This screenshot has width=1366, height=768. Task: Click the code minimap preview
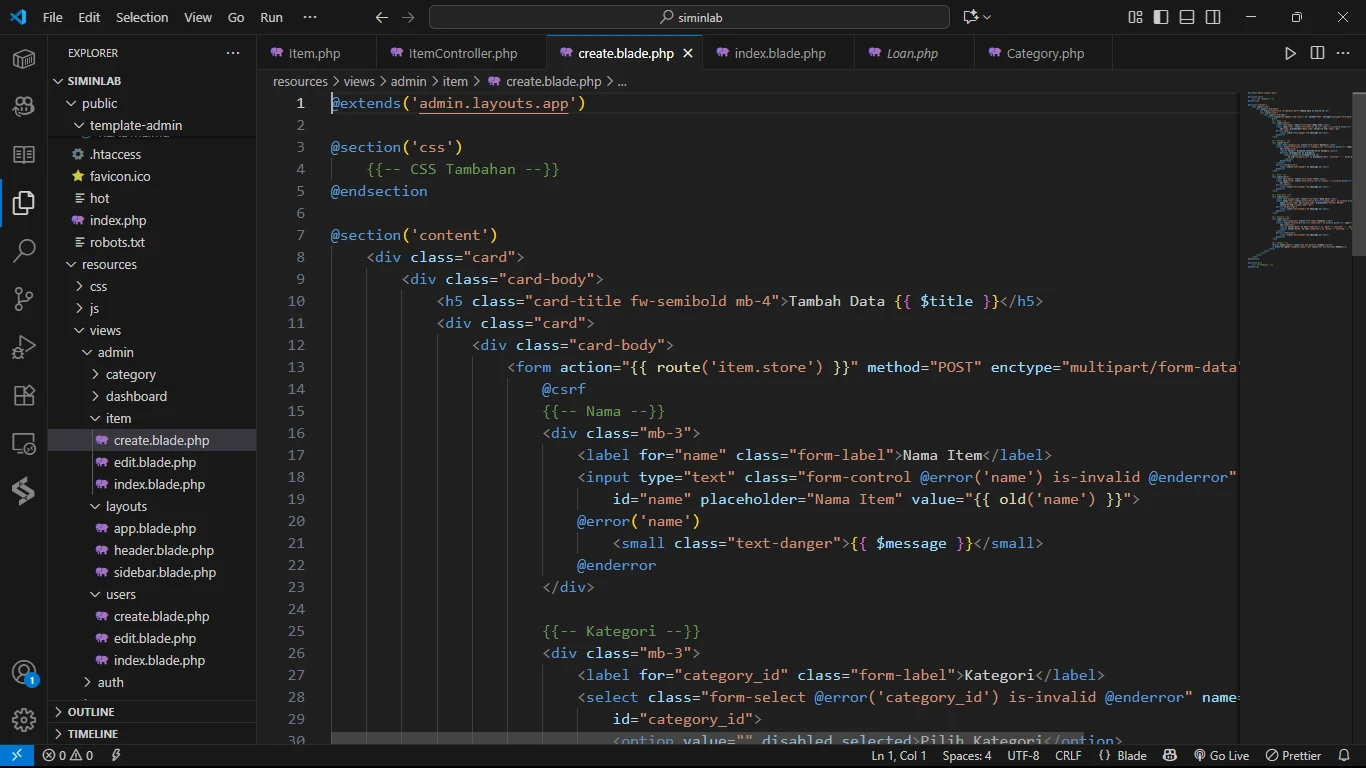coord(1296,180)
